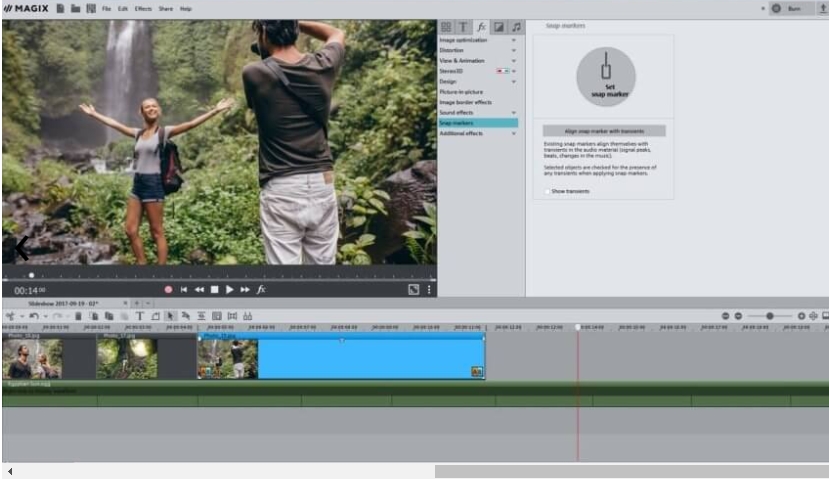Click the title editor T icon
Screen dimensions: 829x479
tap(140, 316)
